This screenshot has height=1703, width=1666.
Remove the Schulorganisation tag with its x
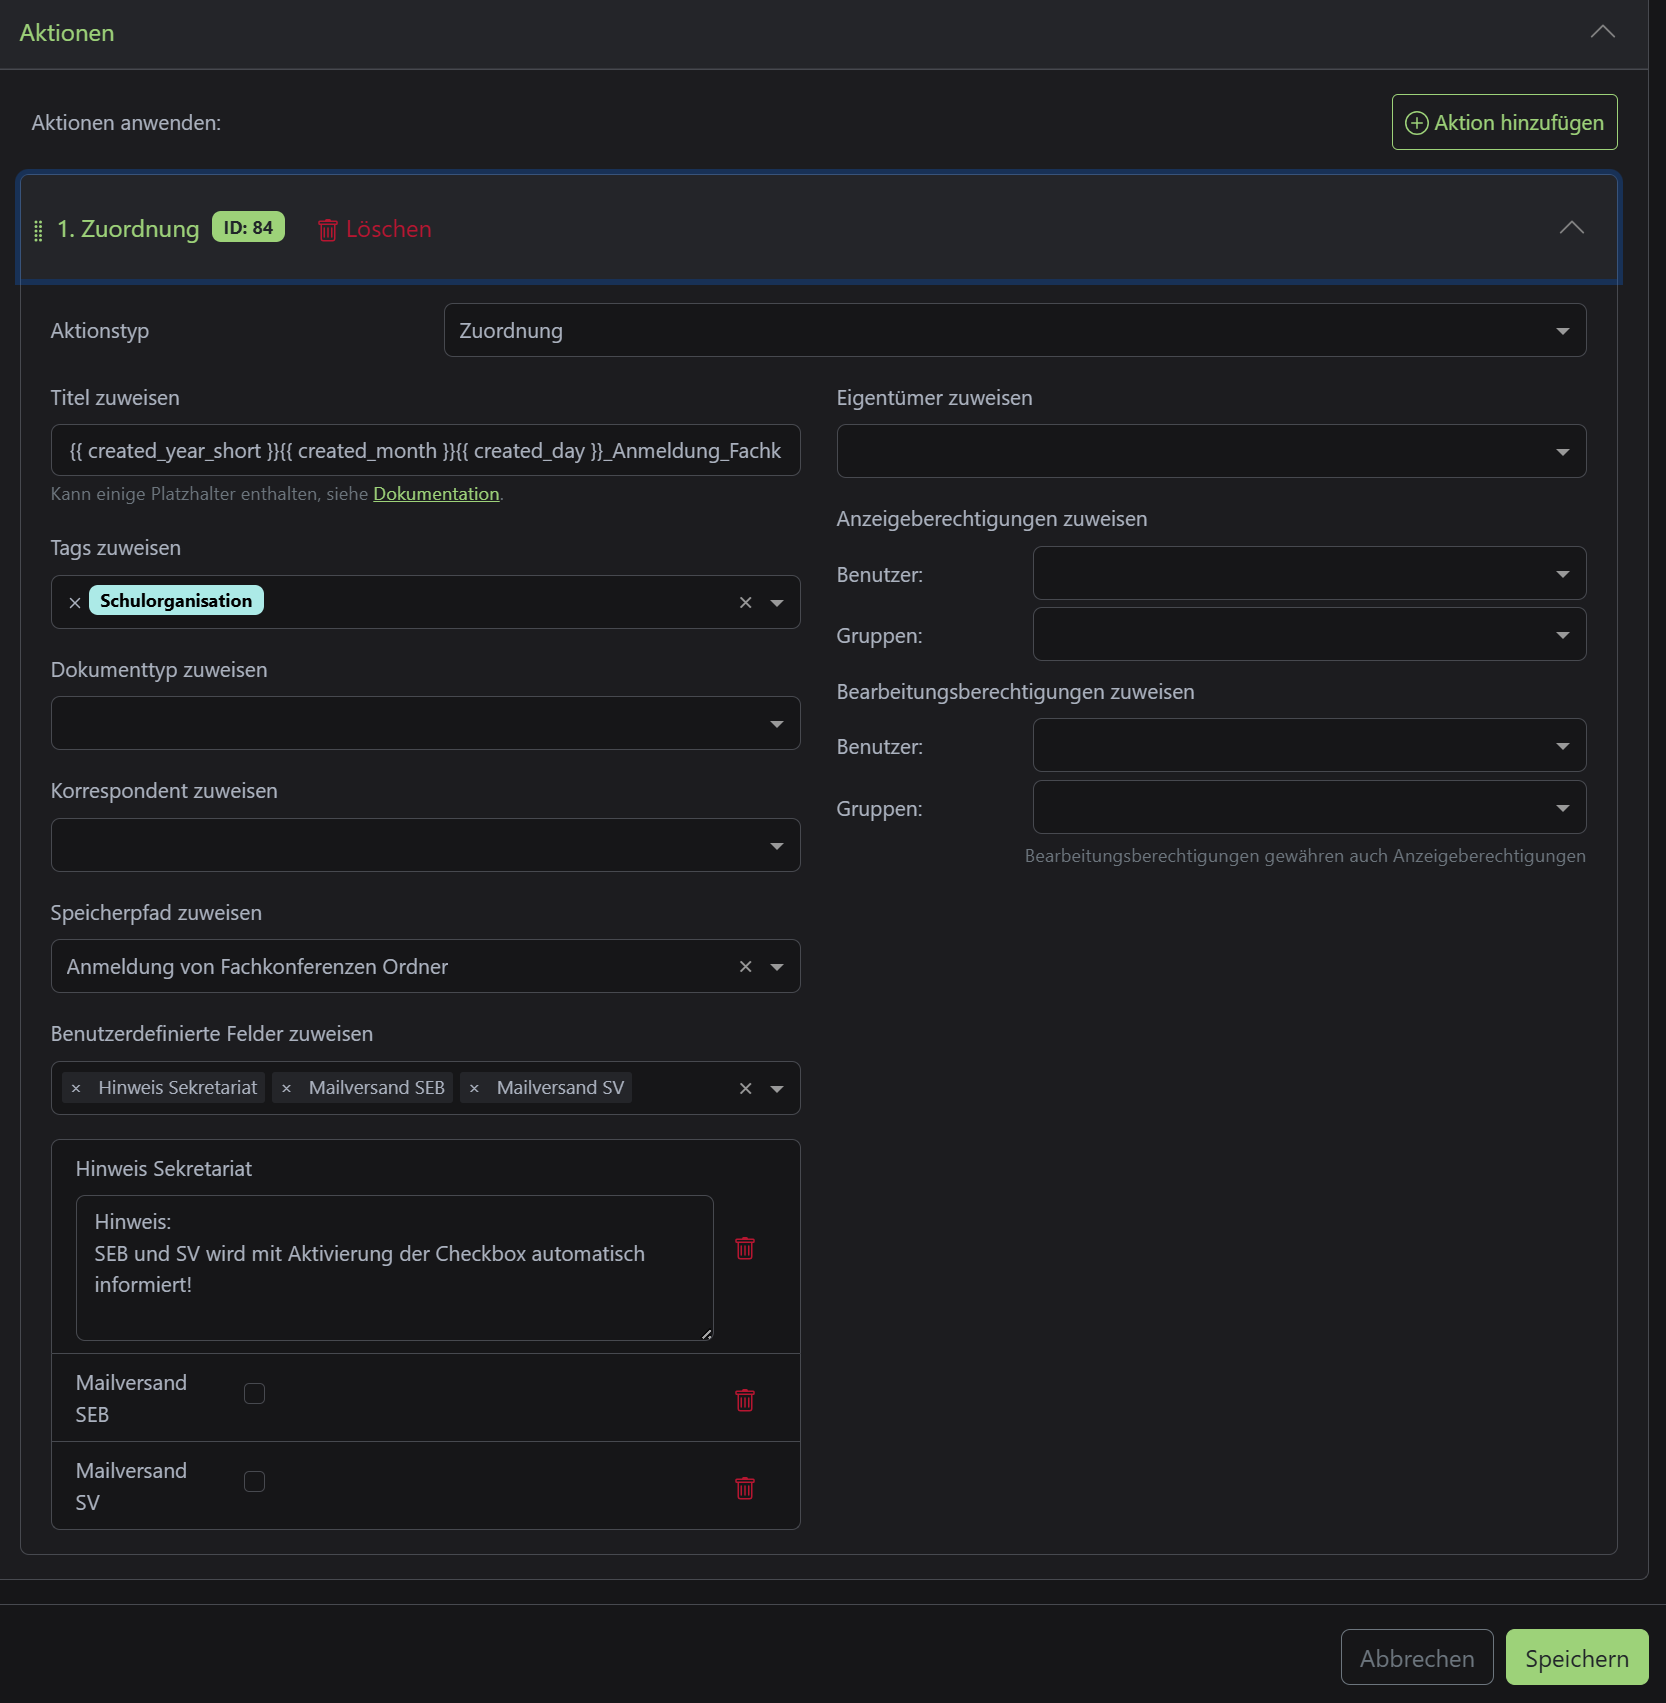75,602
